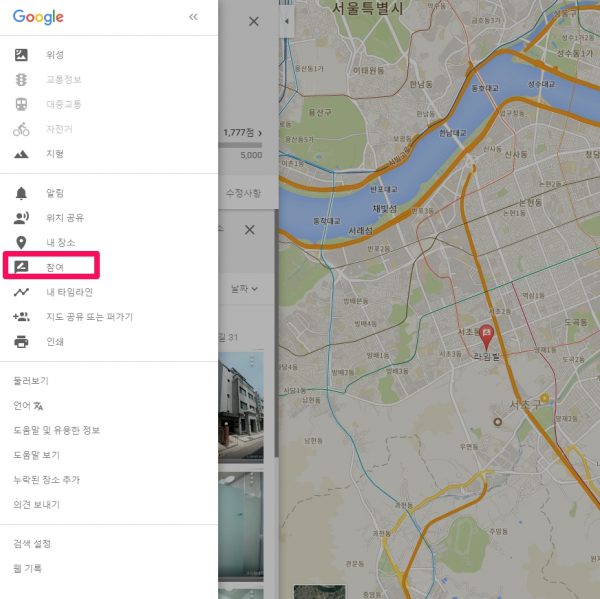Viewport: 600px width, 599px height.
Task: Open the 날짜 sort dropdown
Action: (x=244, y=289)
